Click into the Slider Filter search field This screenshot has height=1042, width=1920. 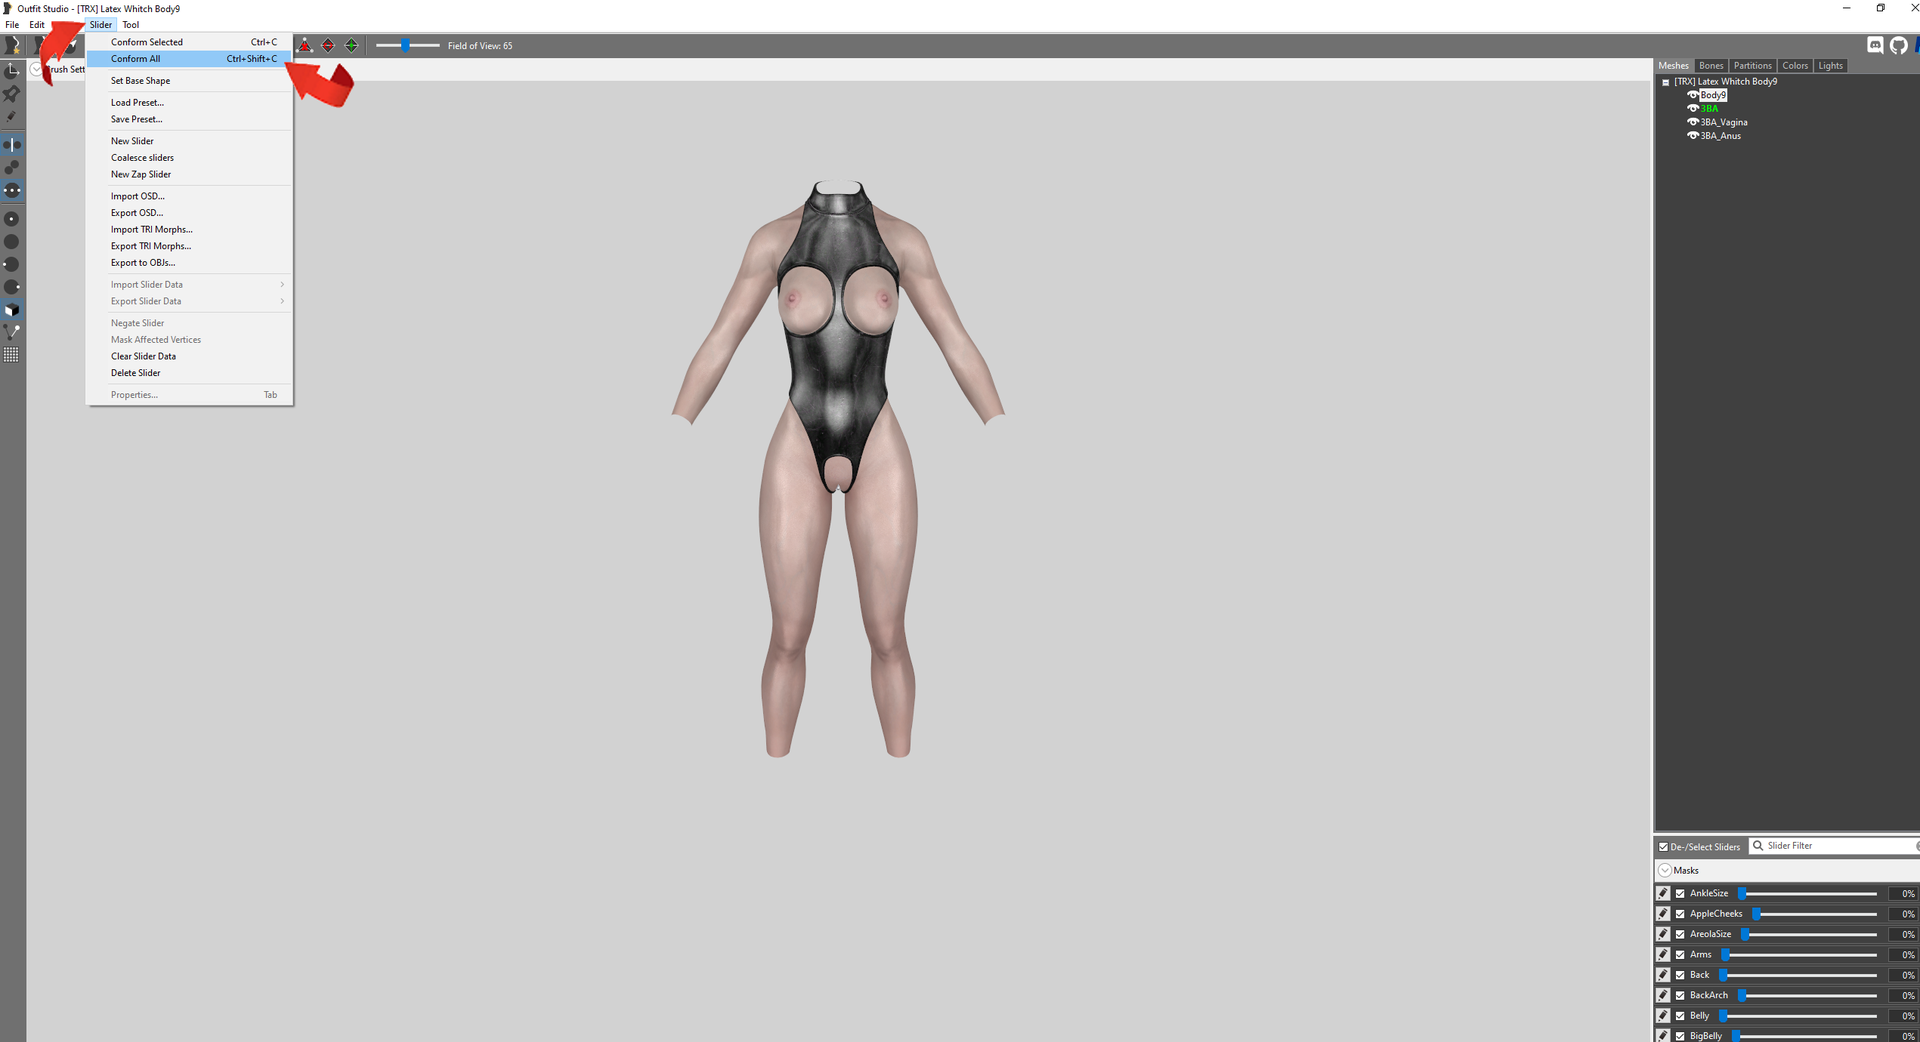pyautogui.click(x=1835, y=846)
